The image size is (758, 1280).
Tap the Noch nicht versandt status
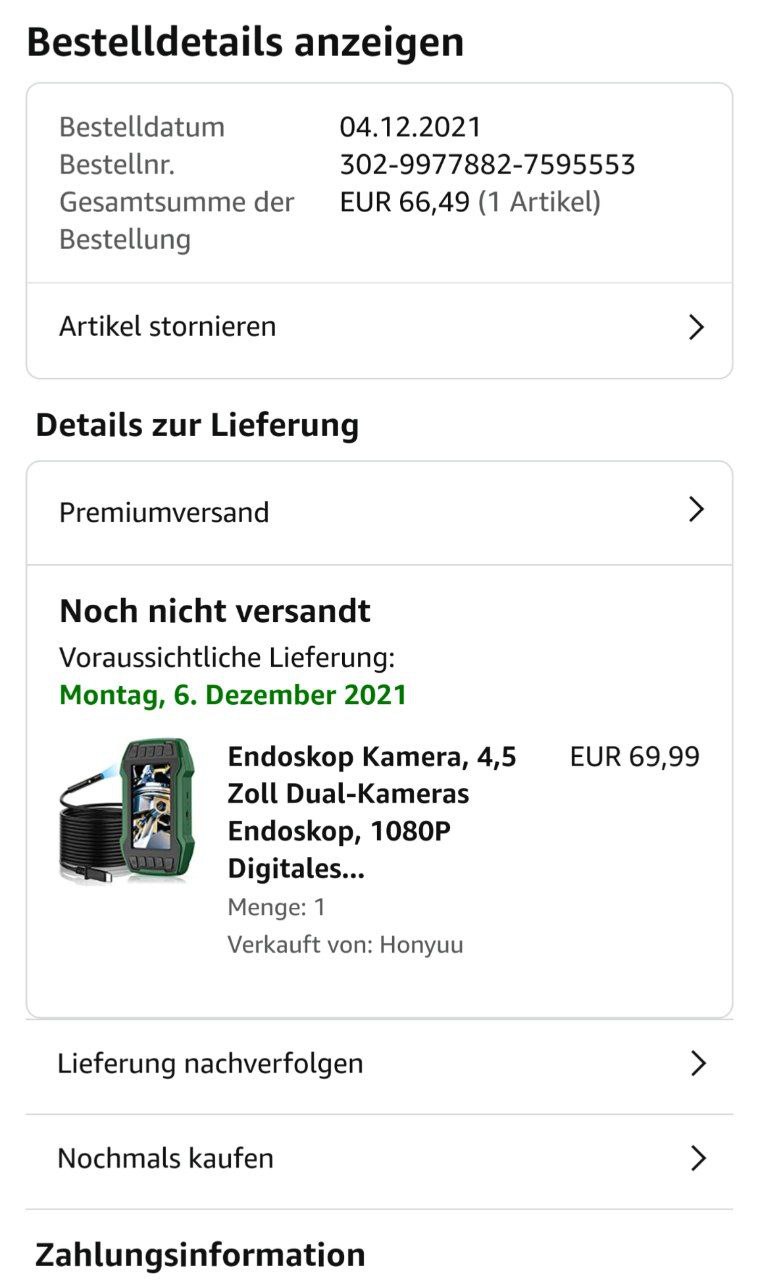(215, 610)
